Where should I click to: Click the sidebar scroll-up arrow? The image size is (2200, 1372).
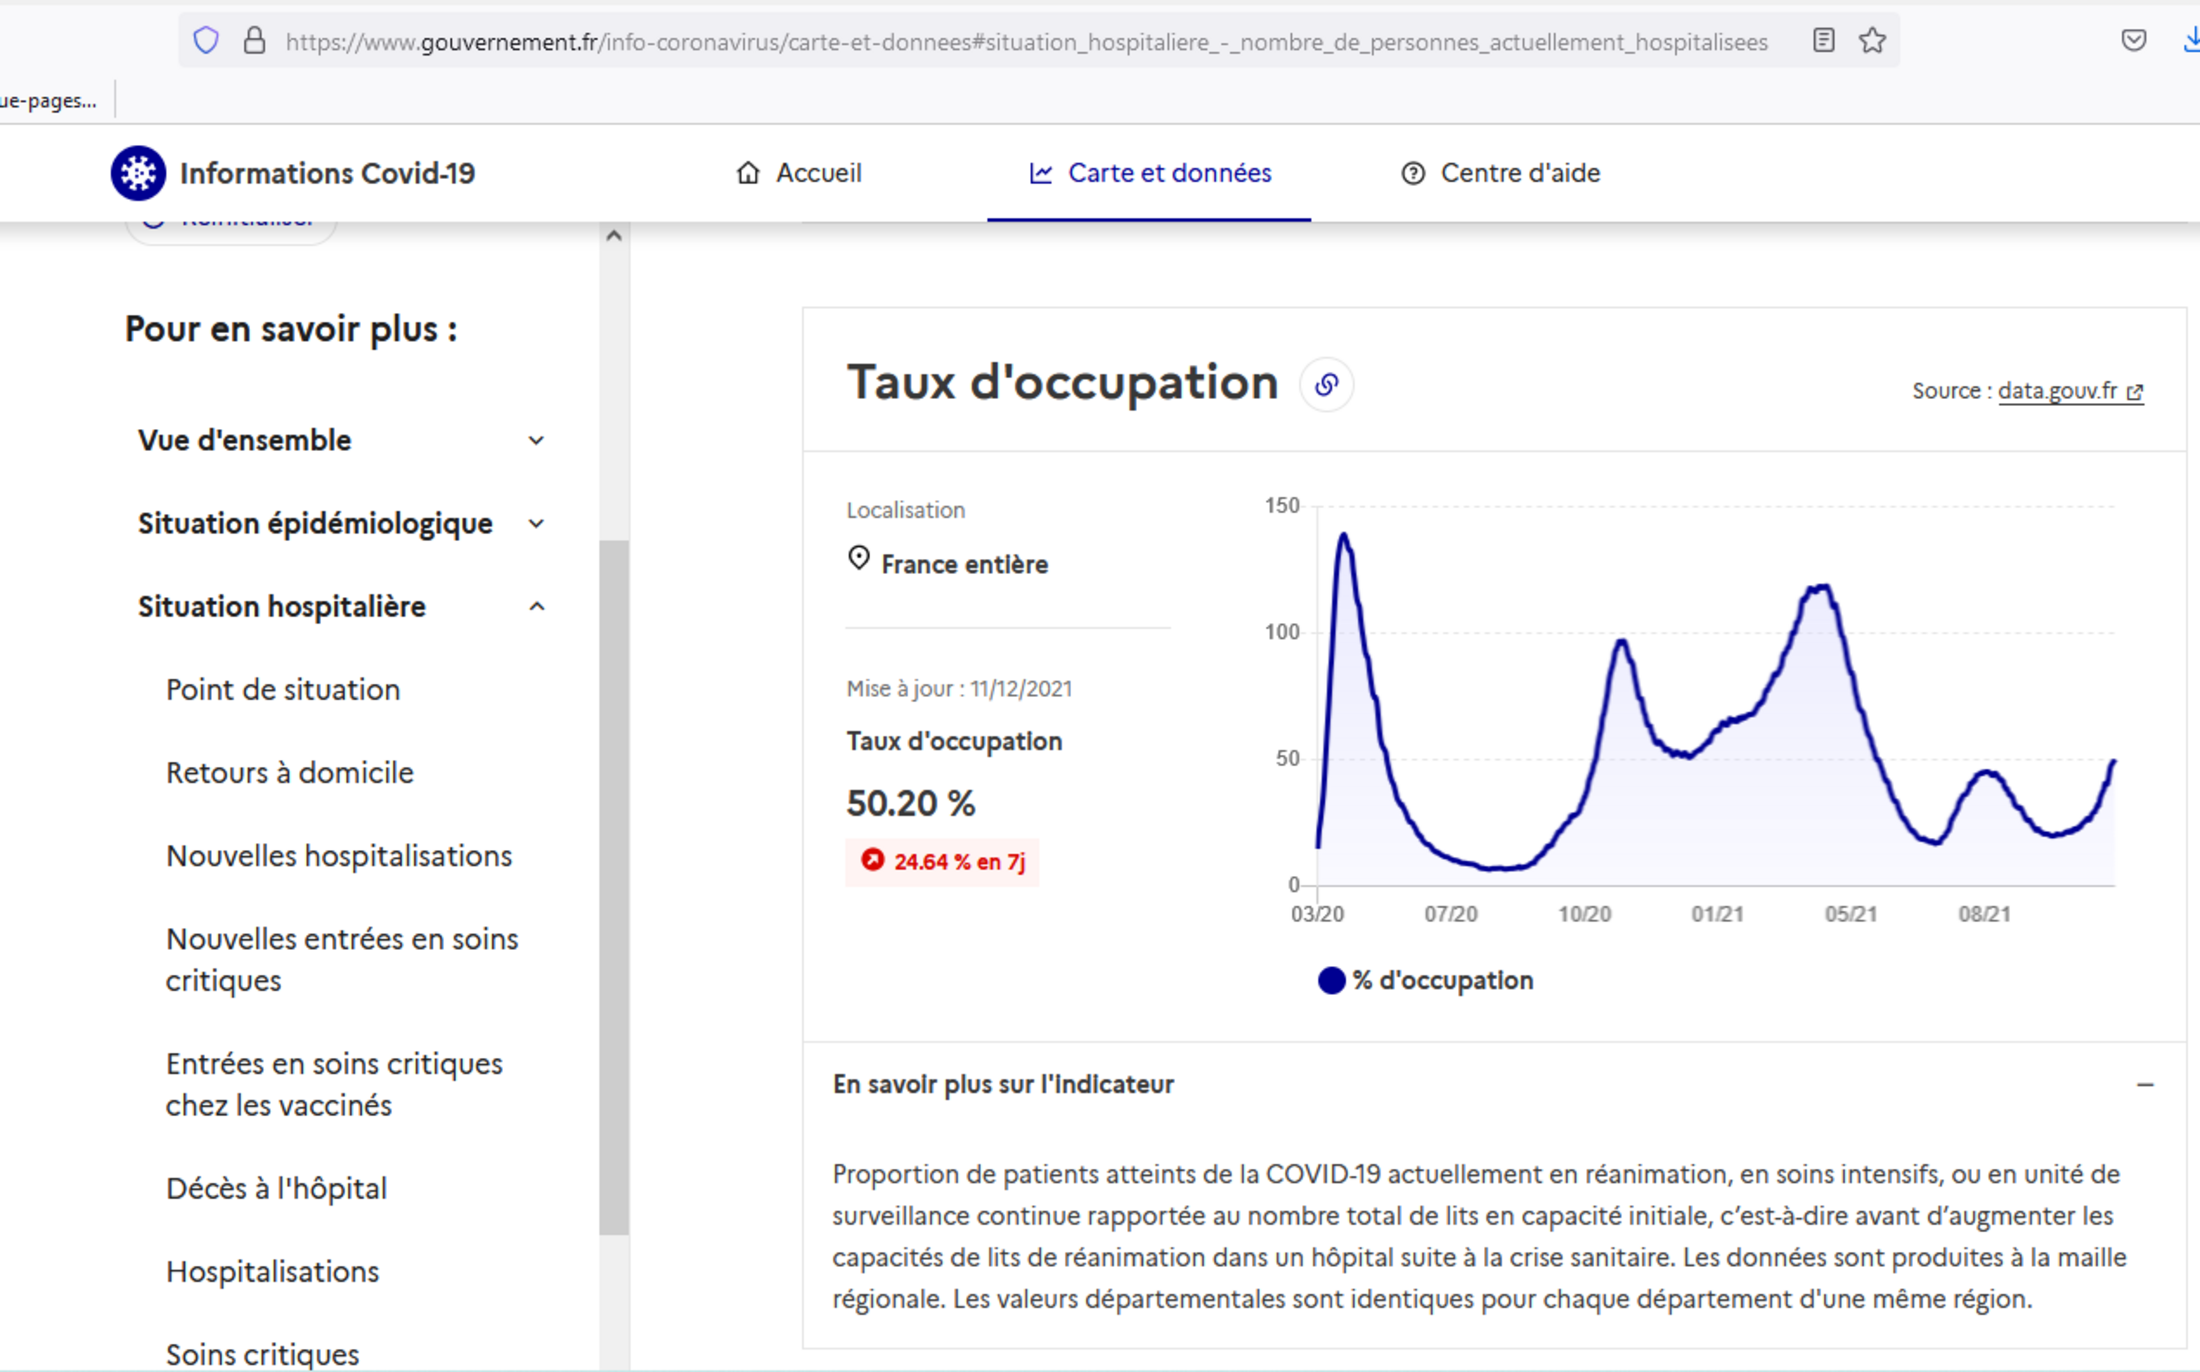(x=614, y=236)
